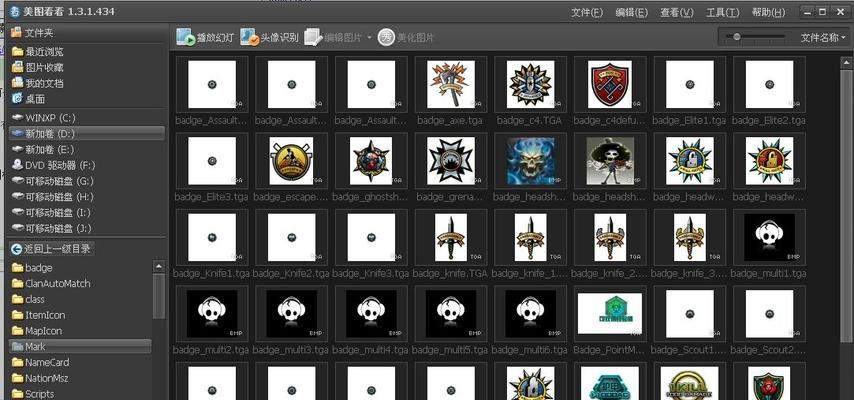Open the 查看(V) menu
Image resolution: width=854 pixels, height=400 pixels.
coord(676,12)
